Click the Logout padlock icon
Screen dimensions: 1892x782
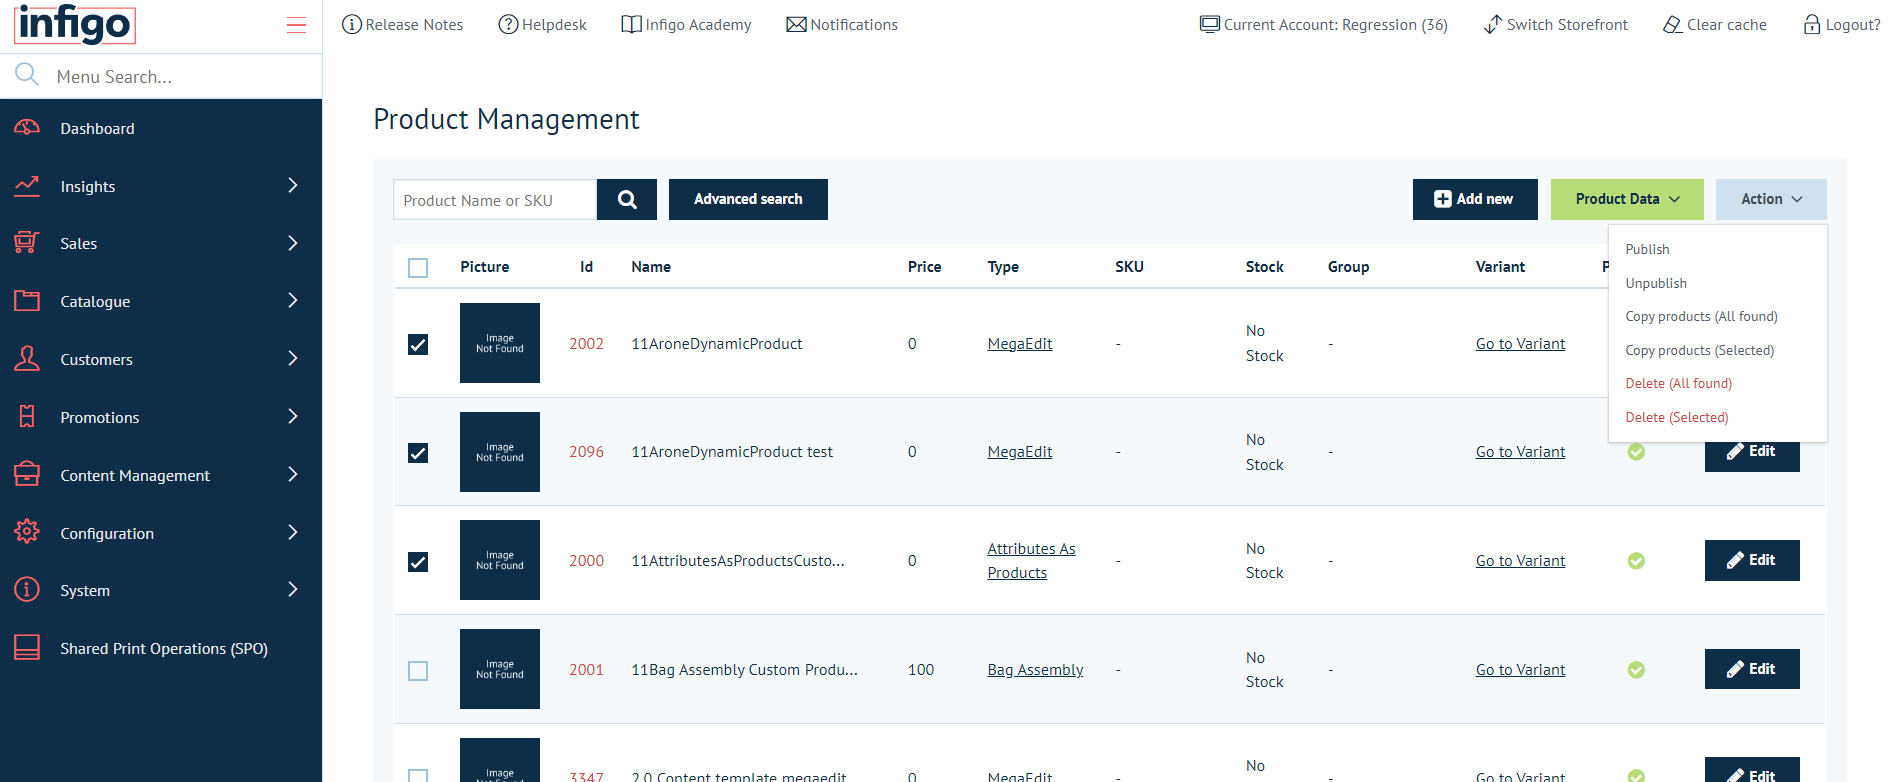coord(1812,25)
